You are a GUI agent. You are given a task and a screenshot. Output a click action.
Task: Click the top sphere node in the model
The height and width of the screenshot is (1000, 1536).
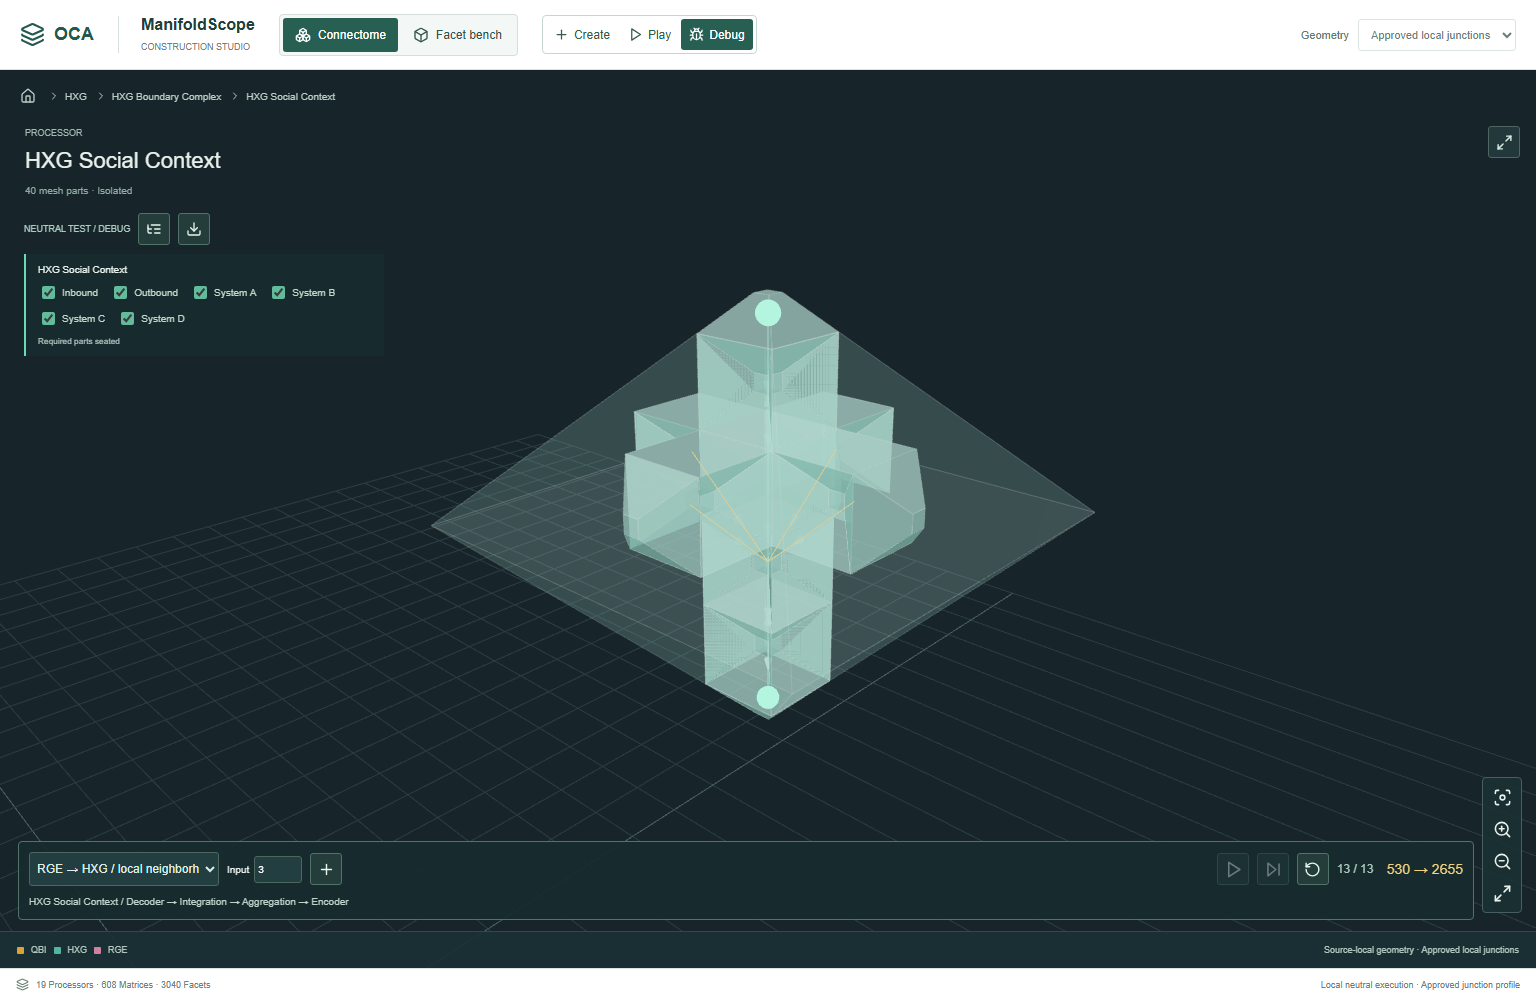(768, 313)
